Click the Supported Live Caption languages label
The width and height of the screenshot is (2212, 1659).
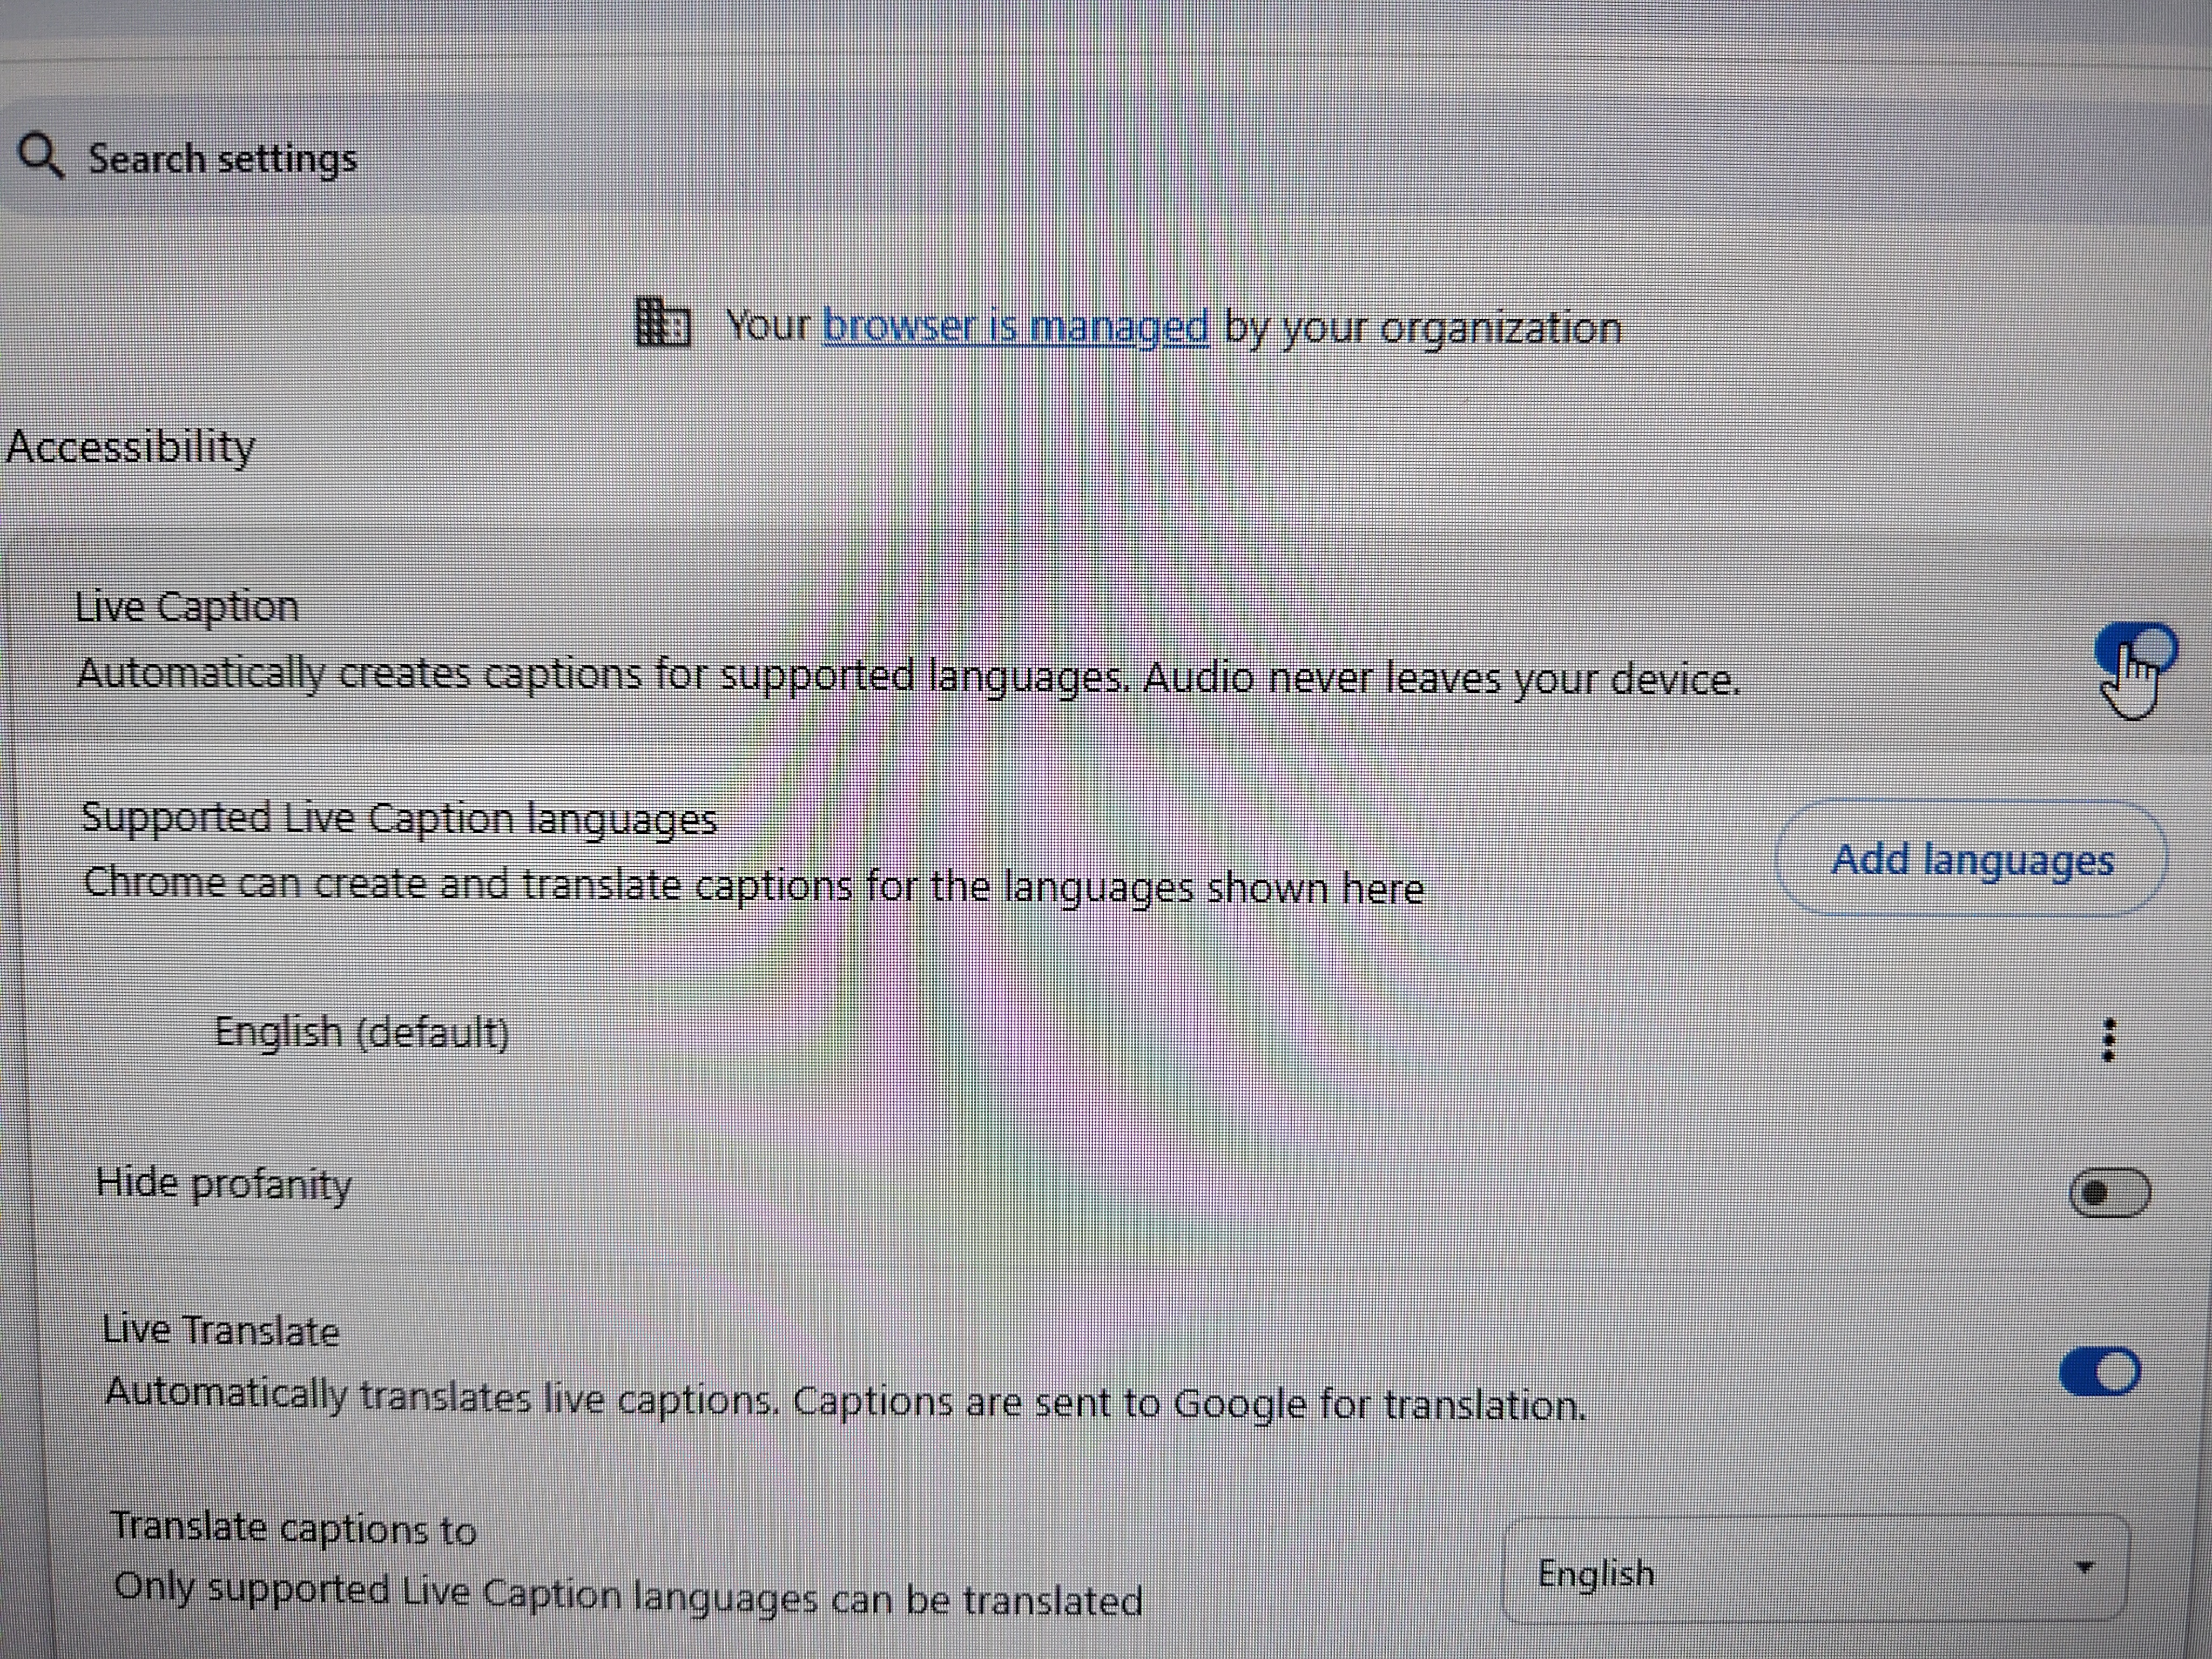pos(399,819)
